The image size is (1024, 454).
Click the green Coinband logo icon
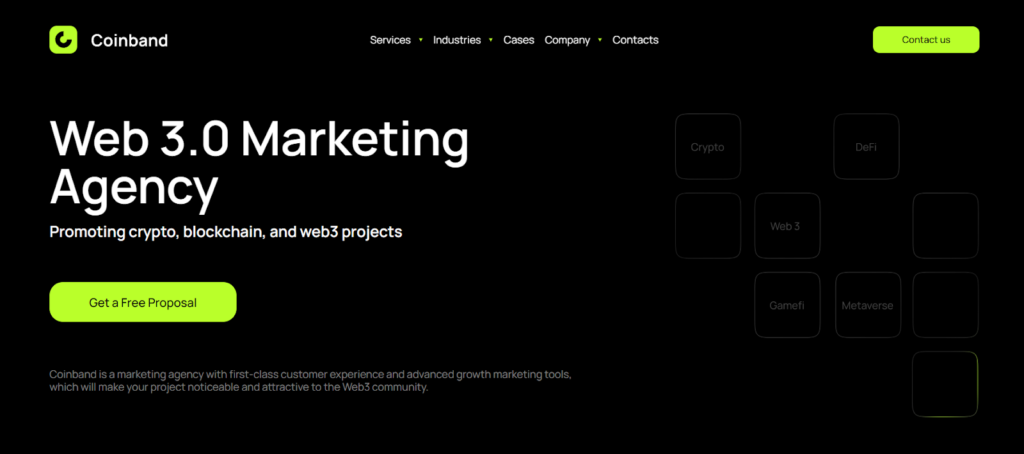point(63,40)
